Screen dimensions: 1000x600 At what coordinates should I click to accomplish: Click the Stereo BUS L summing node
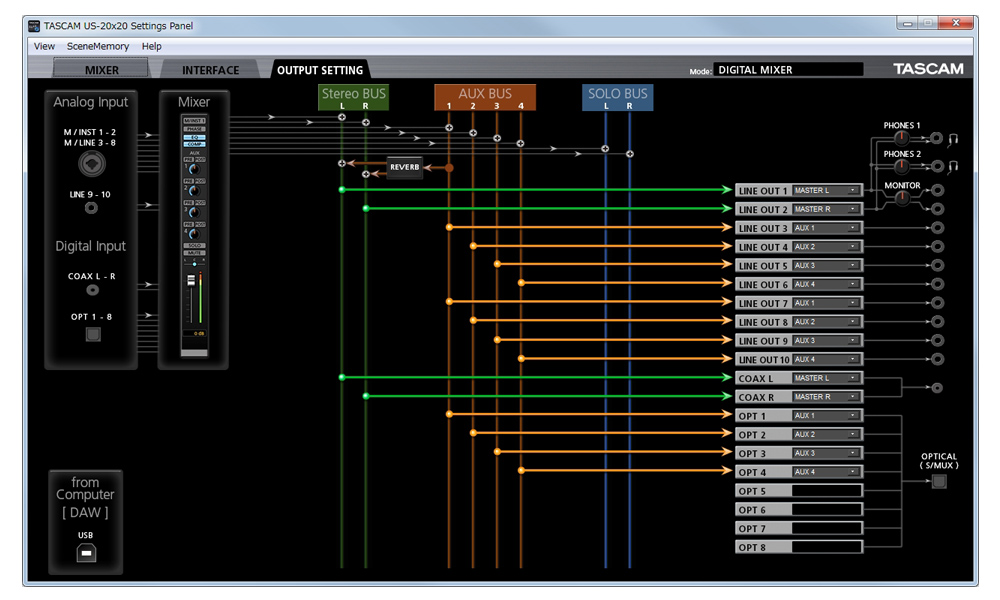[x=342, y=117]
